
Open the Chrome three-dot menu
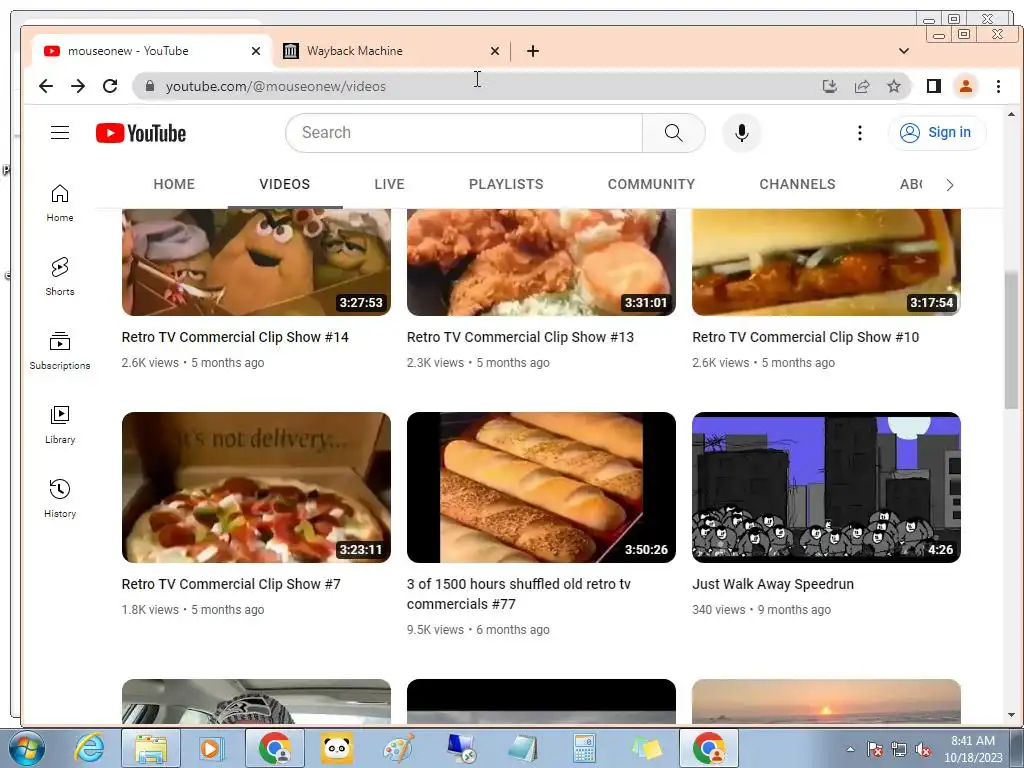[998, 86]
